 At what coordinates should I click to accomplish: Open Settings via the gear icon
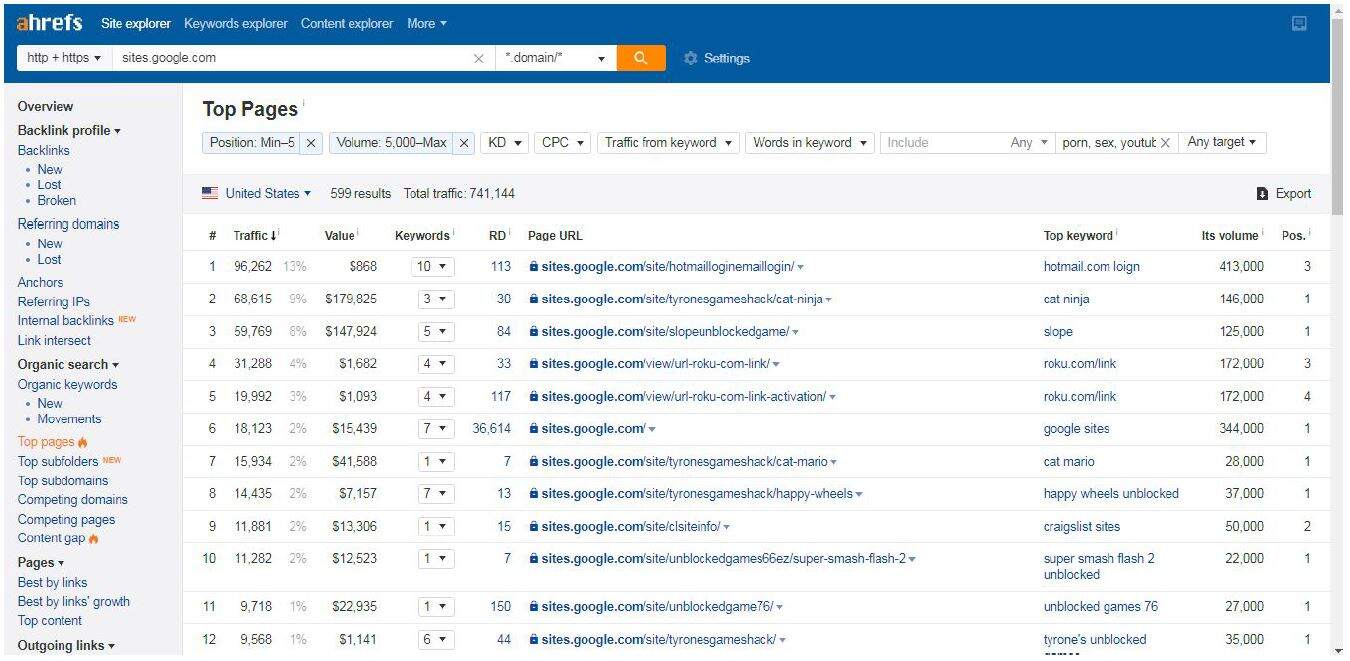(x=691, y=59)
